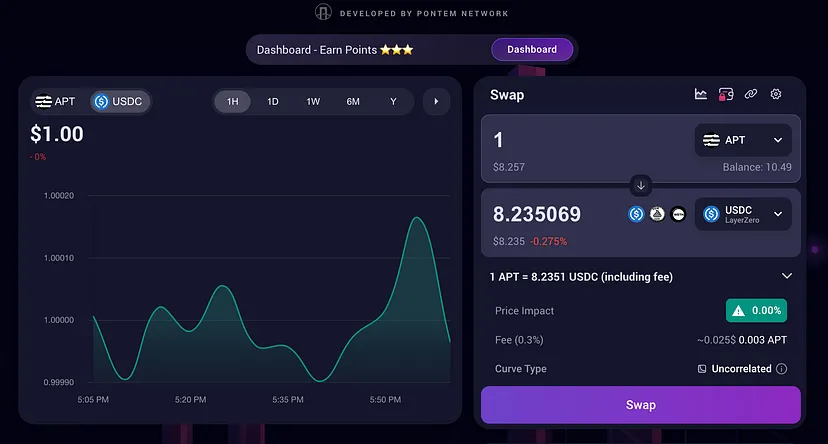Switch chart to 1W timeframe

coord(313,101)
